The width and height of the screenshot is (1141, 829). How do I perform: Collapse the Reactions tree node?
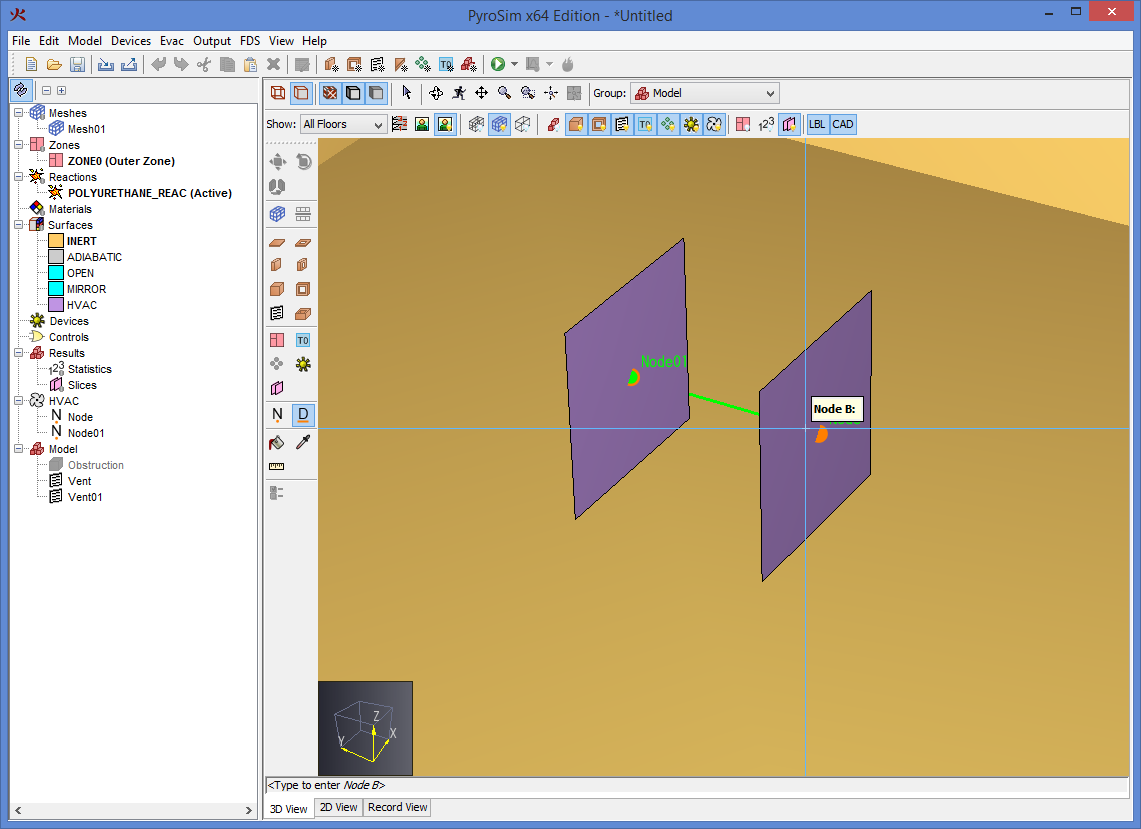tap(18, 177)
